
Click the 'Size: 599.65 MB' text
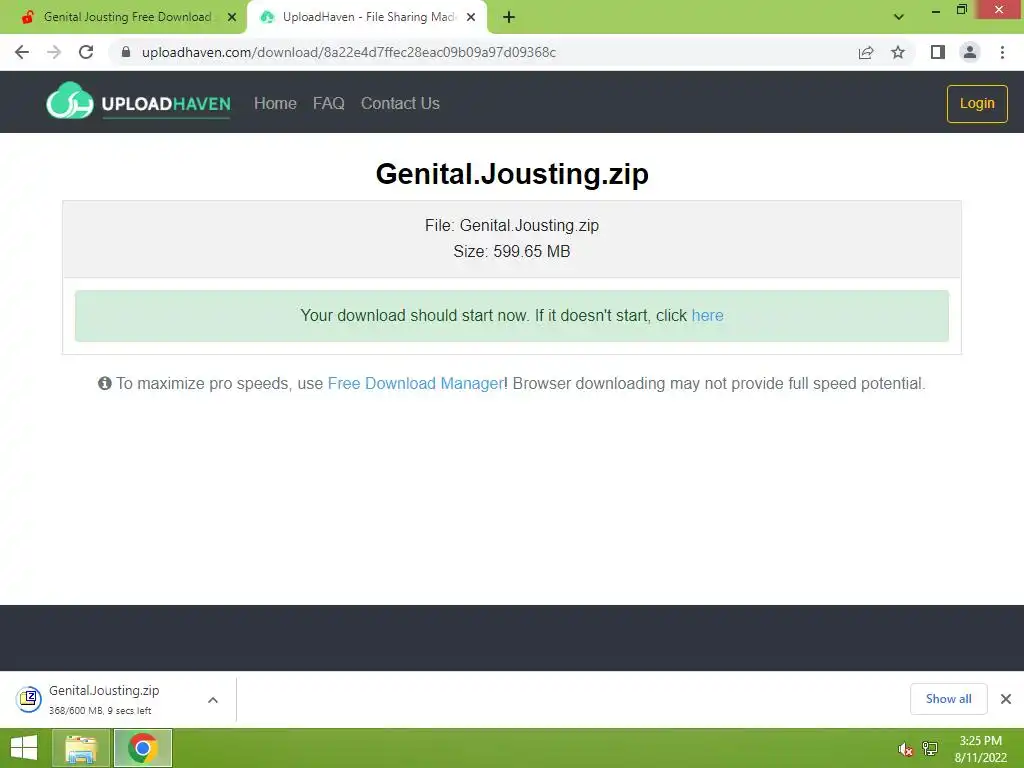coord(512,251)
